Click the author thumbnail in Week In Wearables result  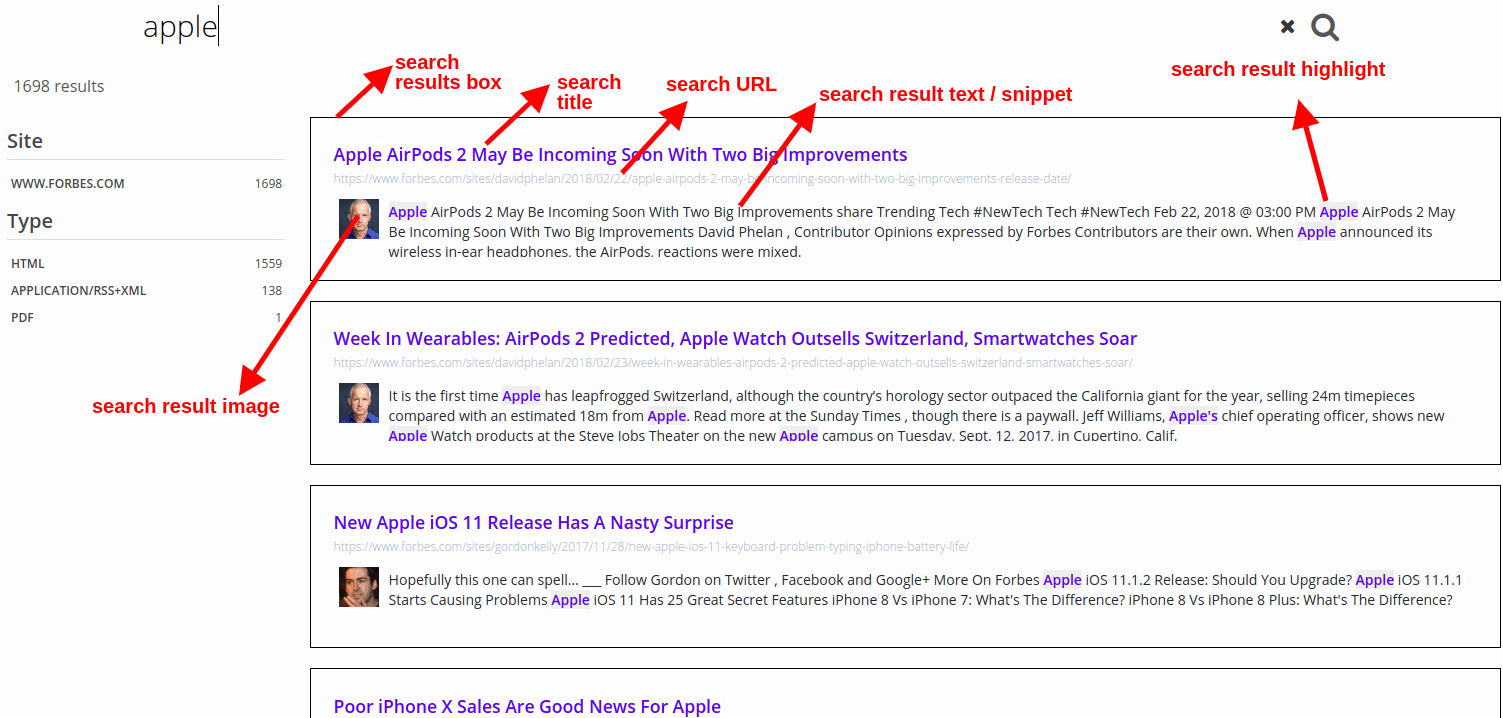(358, 403)
